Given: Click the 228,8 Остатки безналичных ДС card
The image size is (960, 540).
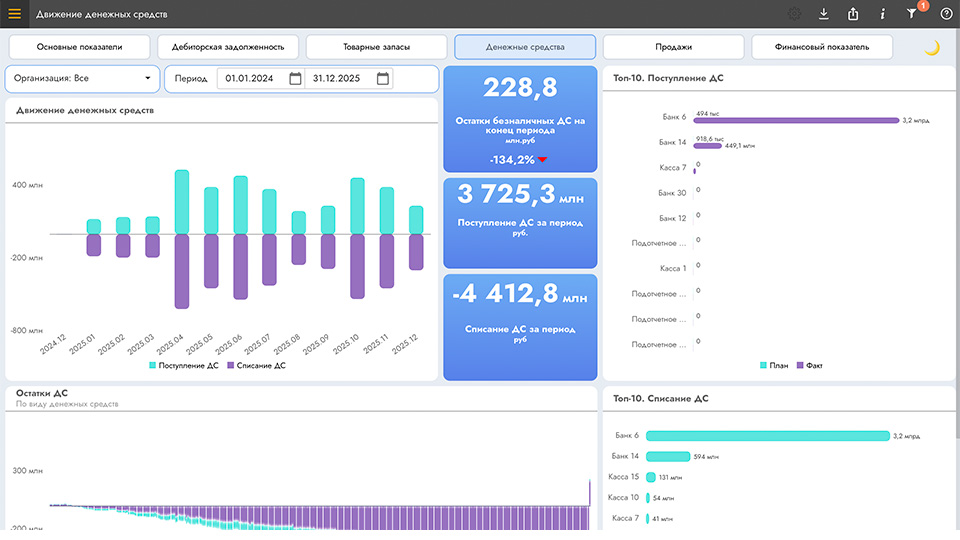Looking at the screenshot, I should [520, 119].
